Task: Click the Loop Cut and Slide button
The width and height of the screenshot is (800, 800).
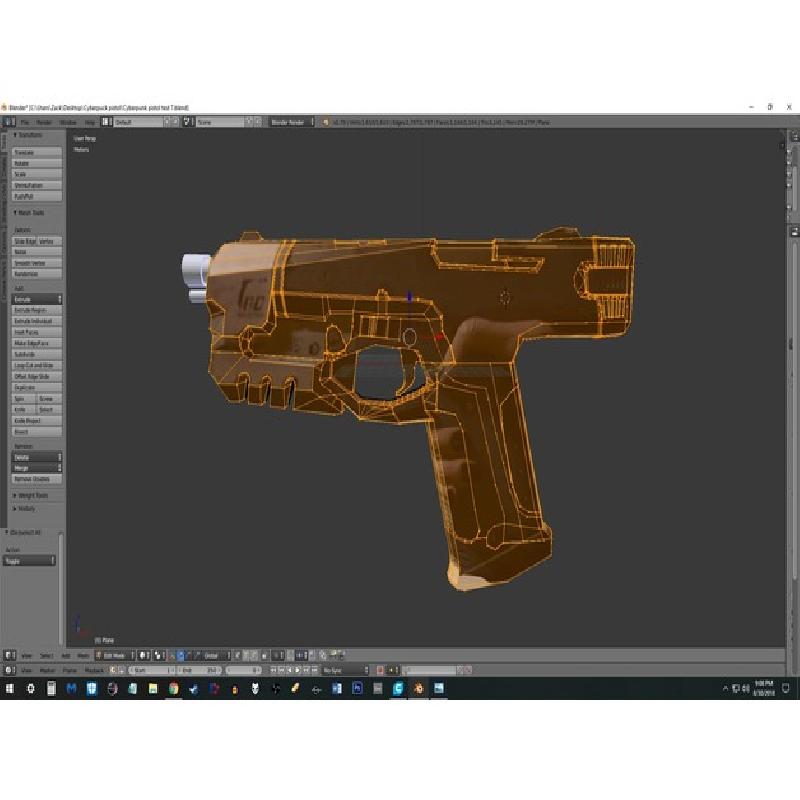Action: point(37,365)
